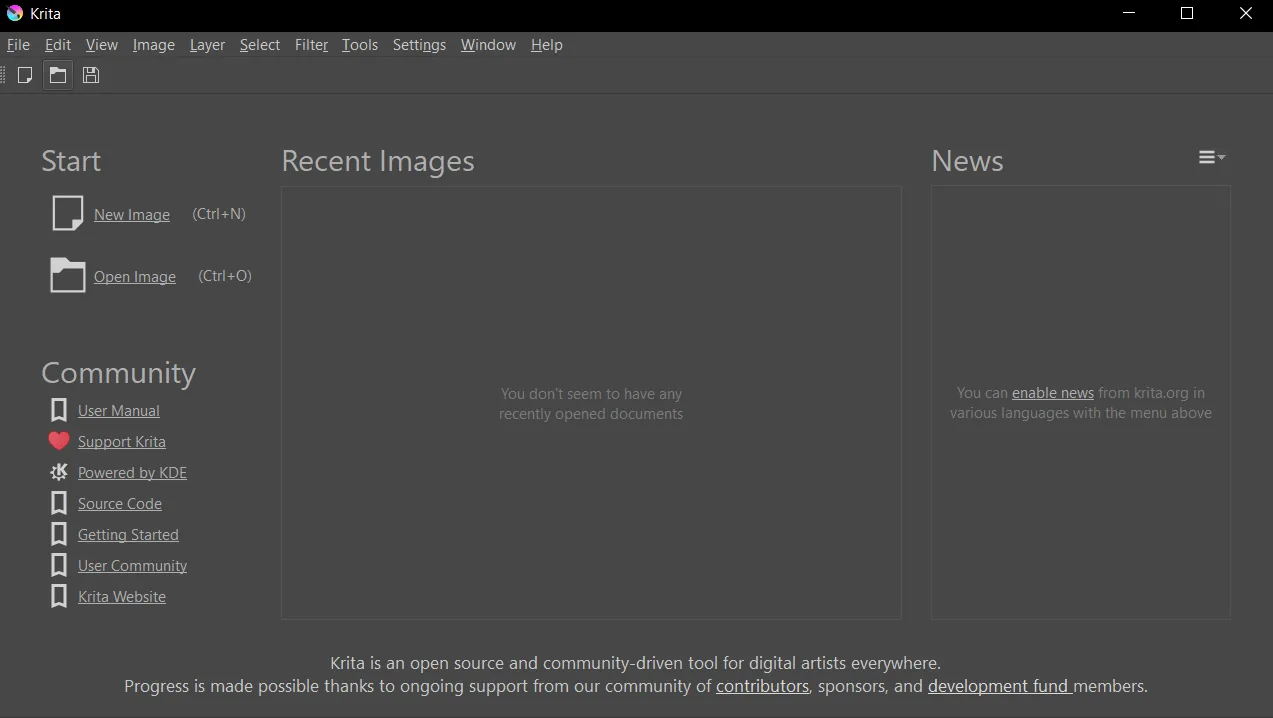Screen dimensions: 1273x718
Task: Click the Krita logo in the title bar
Action: click(x=15, y=13)
